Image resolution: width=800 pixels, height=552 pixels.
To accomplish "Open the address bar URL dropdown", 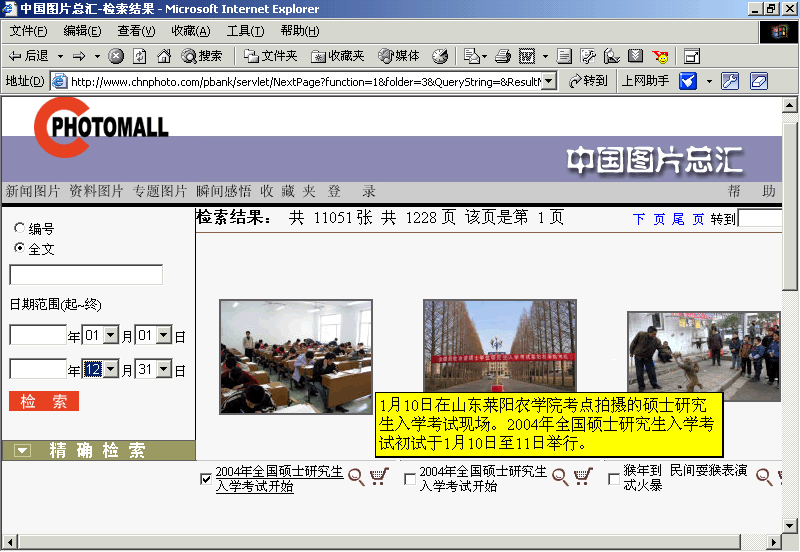I will [548, 81].
